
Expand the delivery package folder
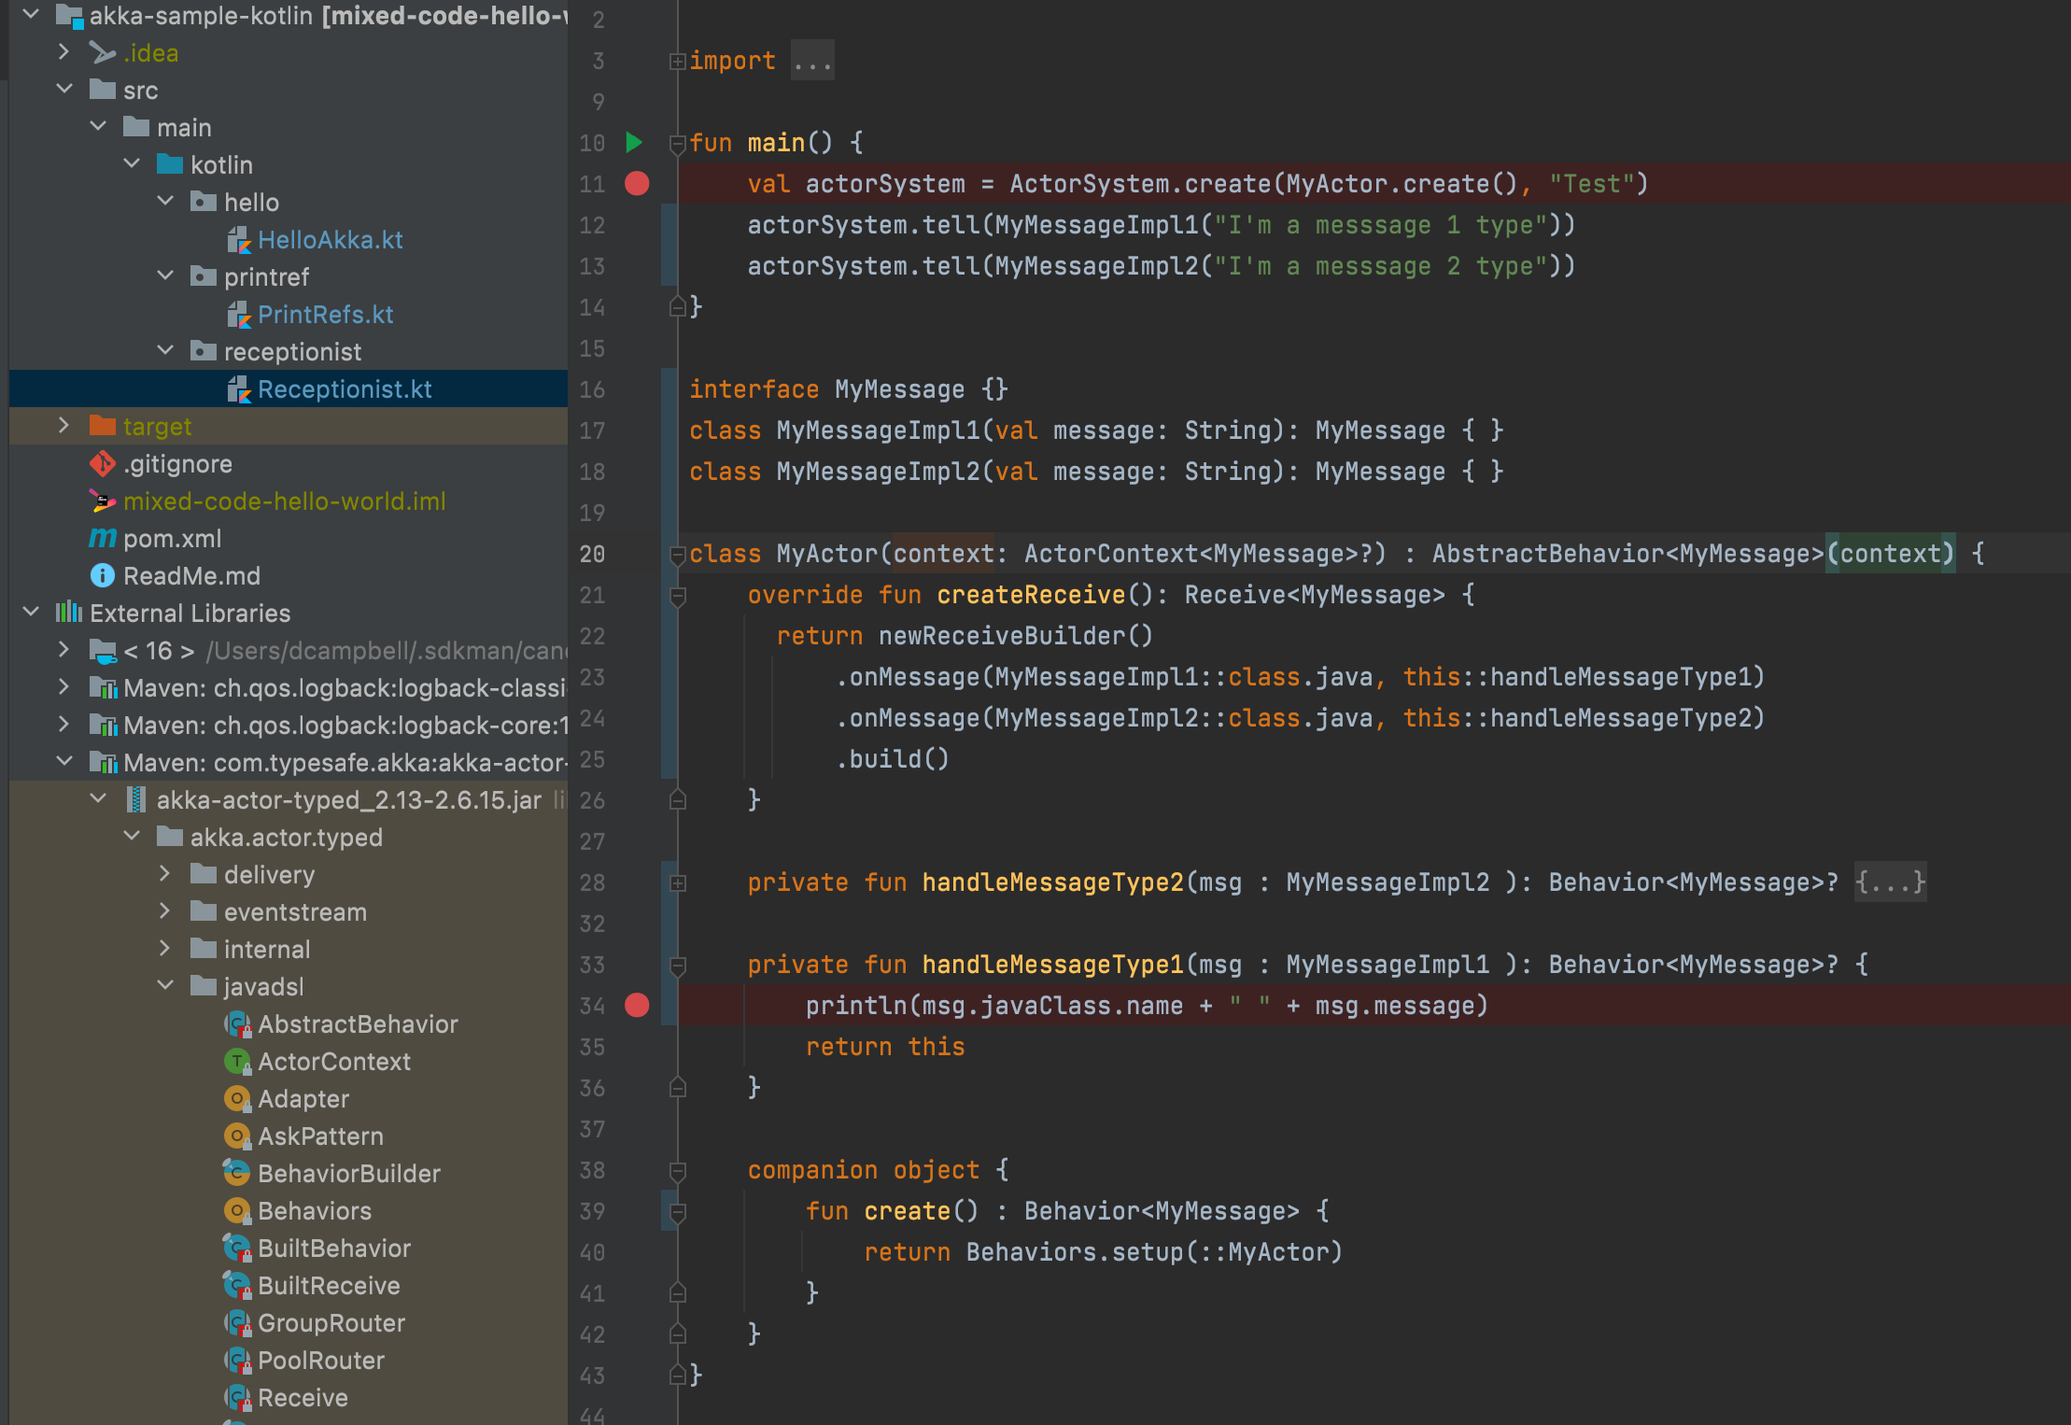pyautogui.click(x=165, y=874)
